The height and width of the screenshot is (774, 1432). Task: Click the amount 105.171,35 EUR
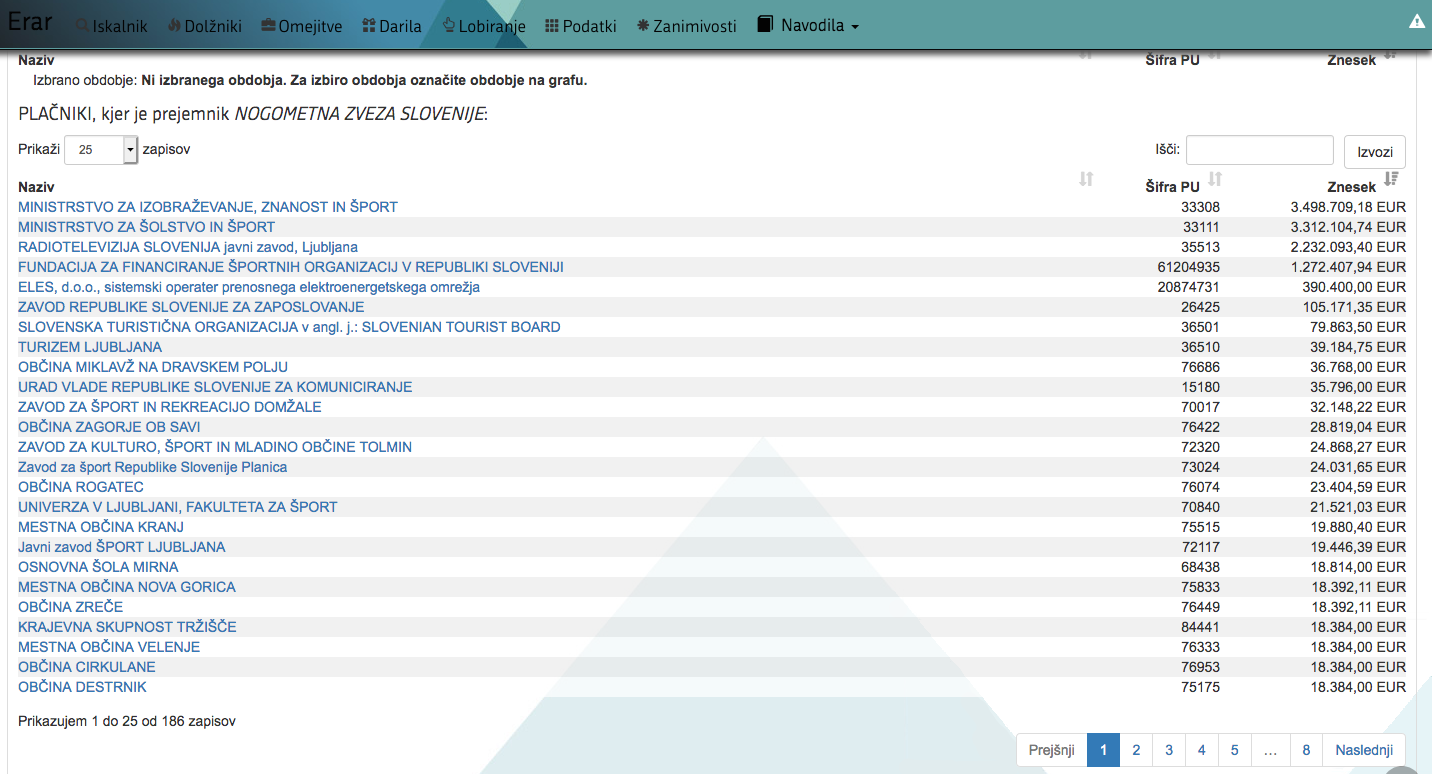(x=1355, y=307)
